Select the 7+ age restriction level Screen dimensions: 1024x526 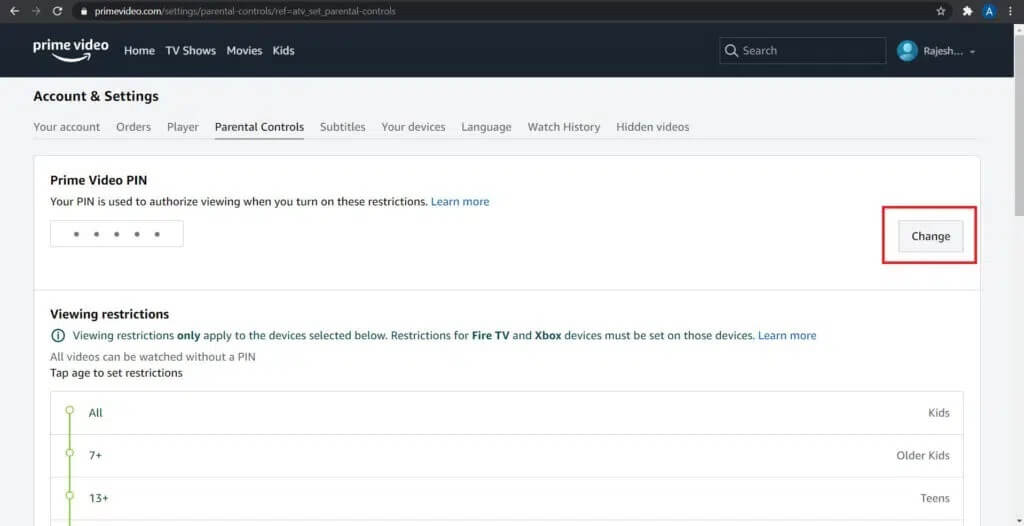point(507,456)
